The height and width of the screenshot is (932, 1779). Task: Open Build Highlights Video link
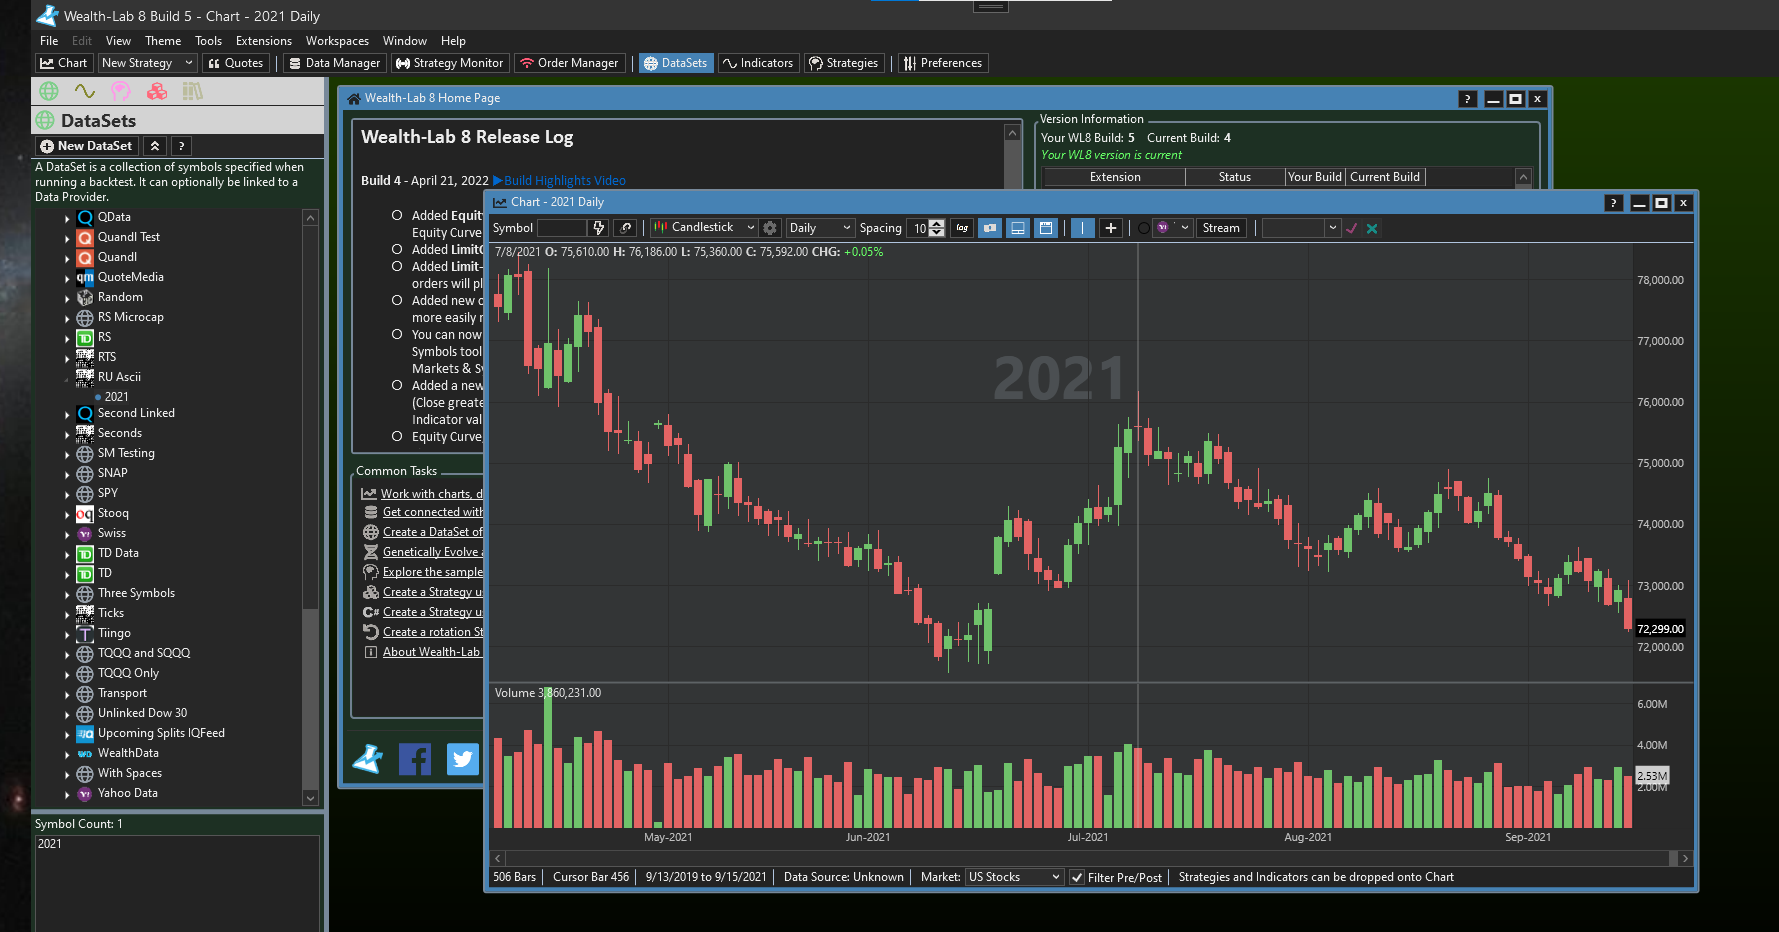[560, 181]
